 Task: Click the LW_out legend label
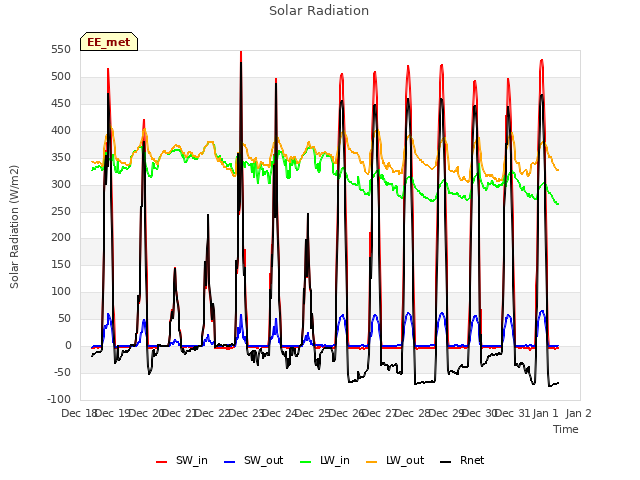405,460
